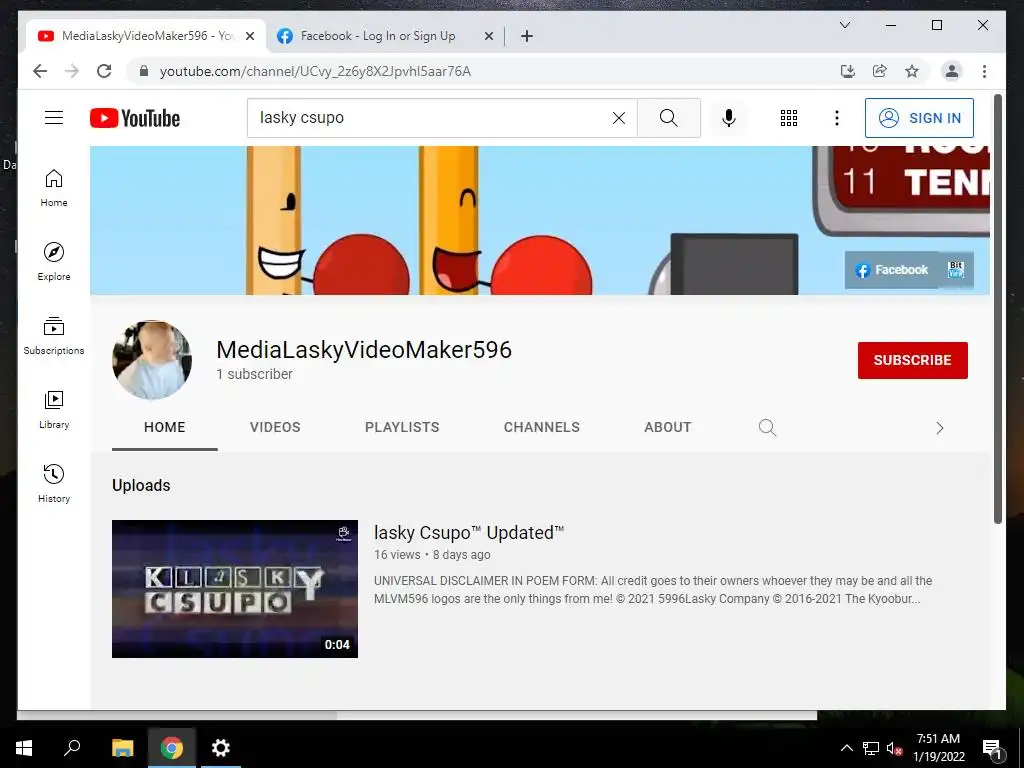The image size is (1024, 768).
Task: Select the MediaLaskyVideoMaker596 browser tab
Action: (146, 36)
